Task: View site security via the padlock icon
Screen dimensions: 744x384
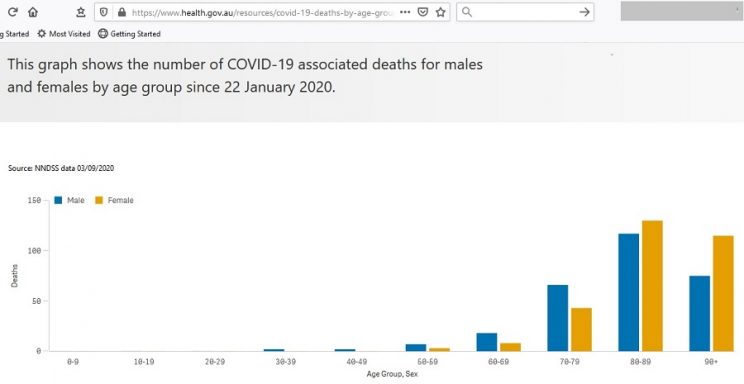Action: pos(121,12)
